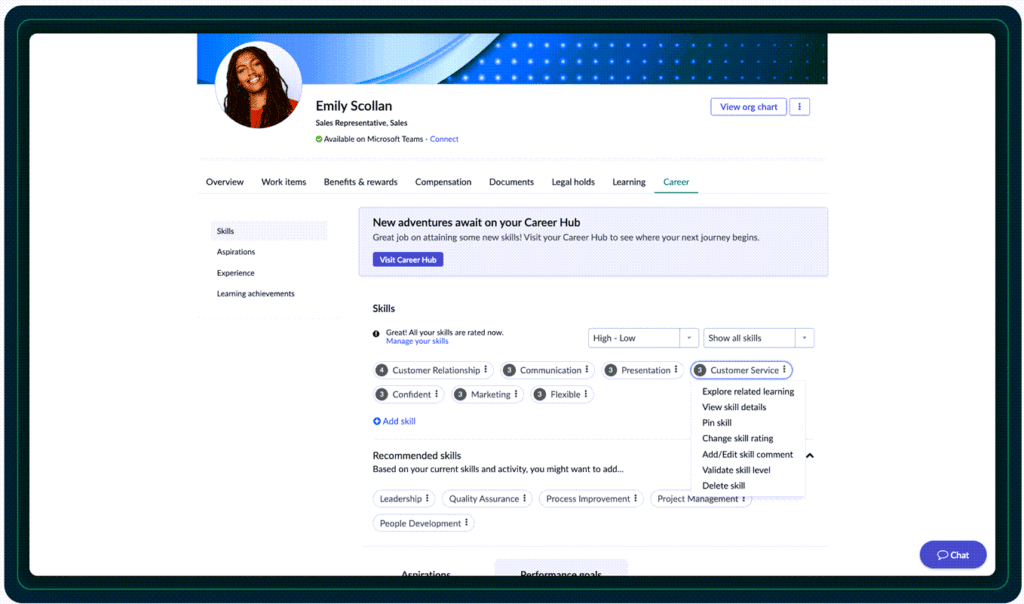Open the Leadership recommended skill menu
The image size is (1024, 604).
tap(429, 498)
